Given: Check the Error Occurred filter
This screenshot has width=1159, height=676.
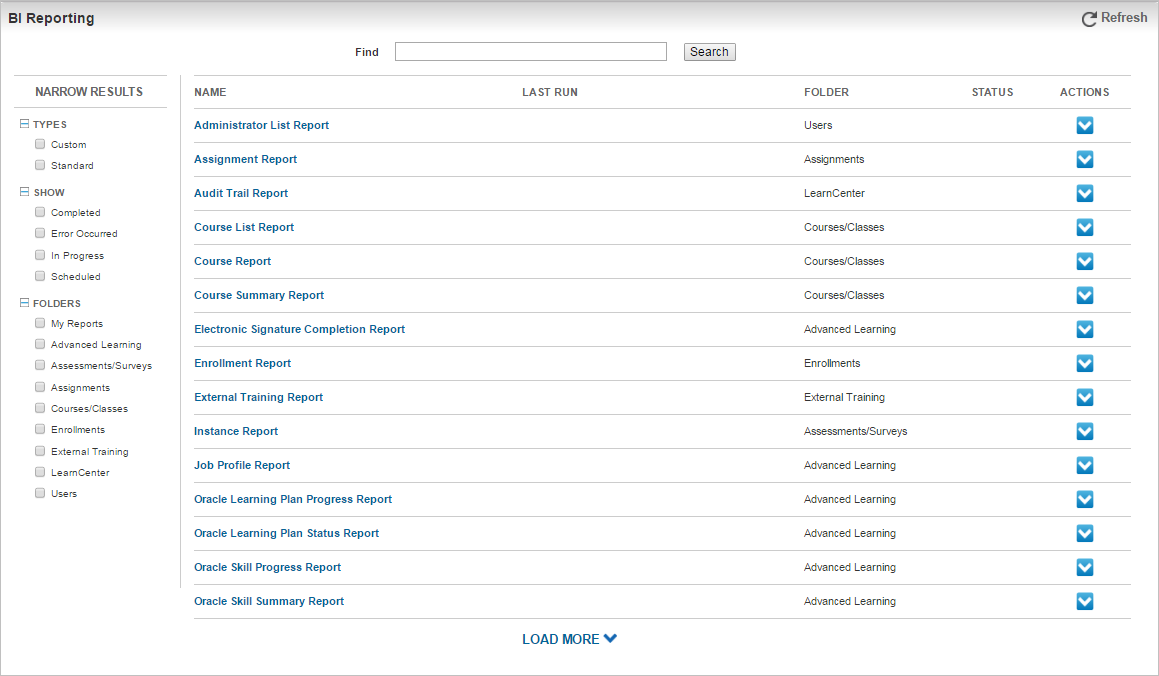Looking at the screenshot, I should (x=40, y=233).
